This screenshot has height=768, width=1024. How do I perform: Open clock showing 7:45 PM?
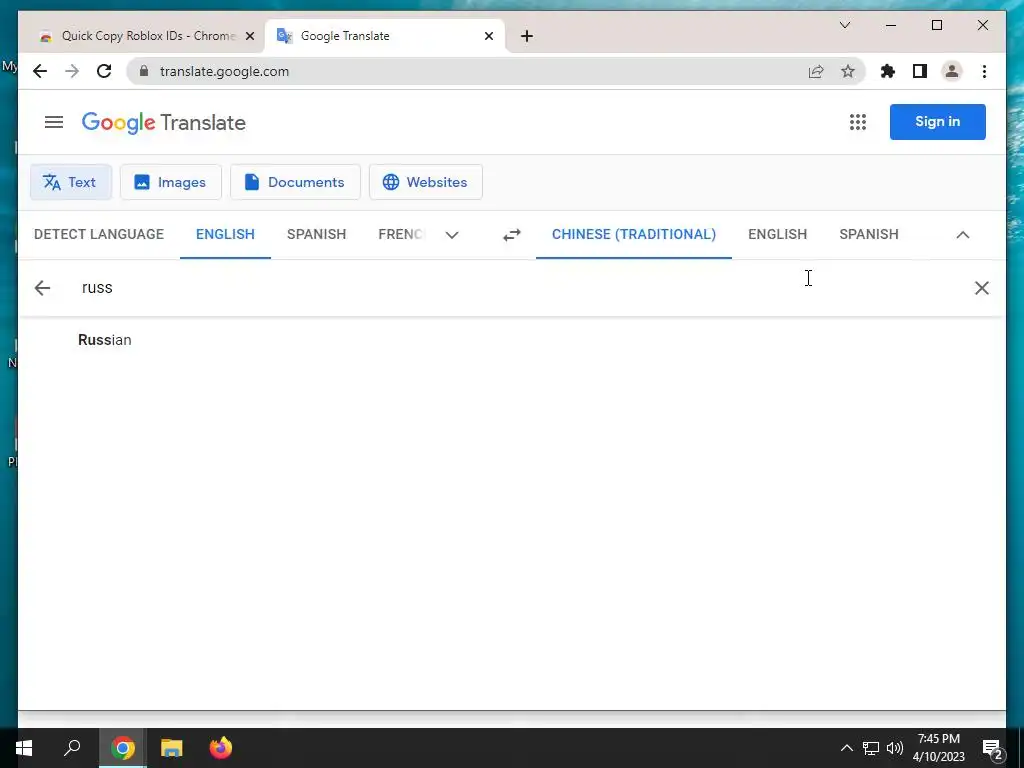[x=938, y=748]
